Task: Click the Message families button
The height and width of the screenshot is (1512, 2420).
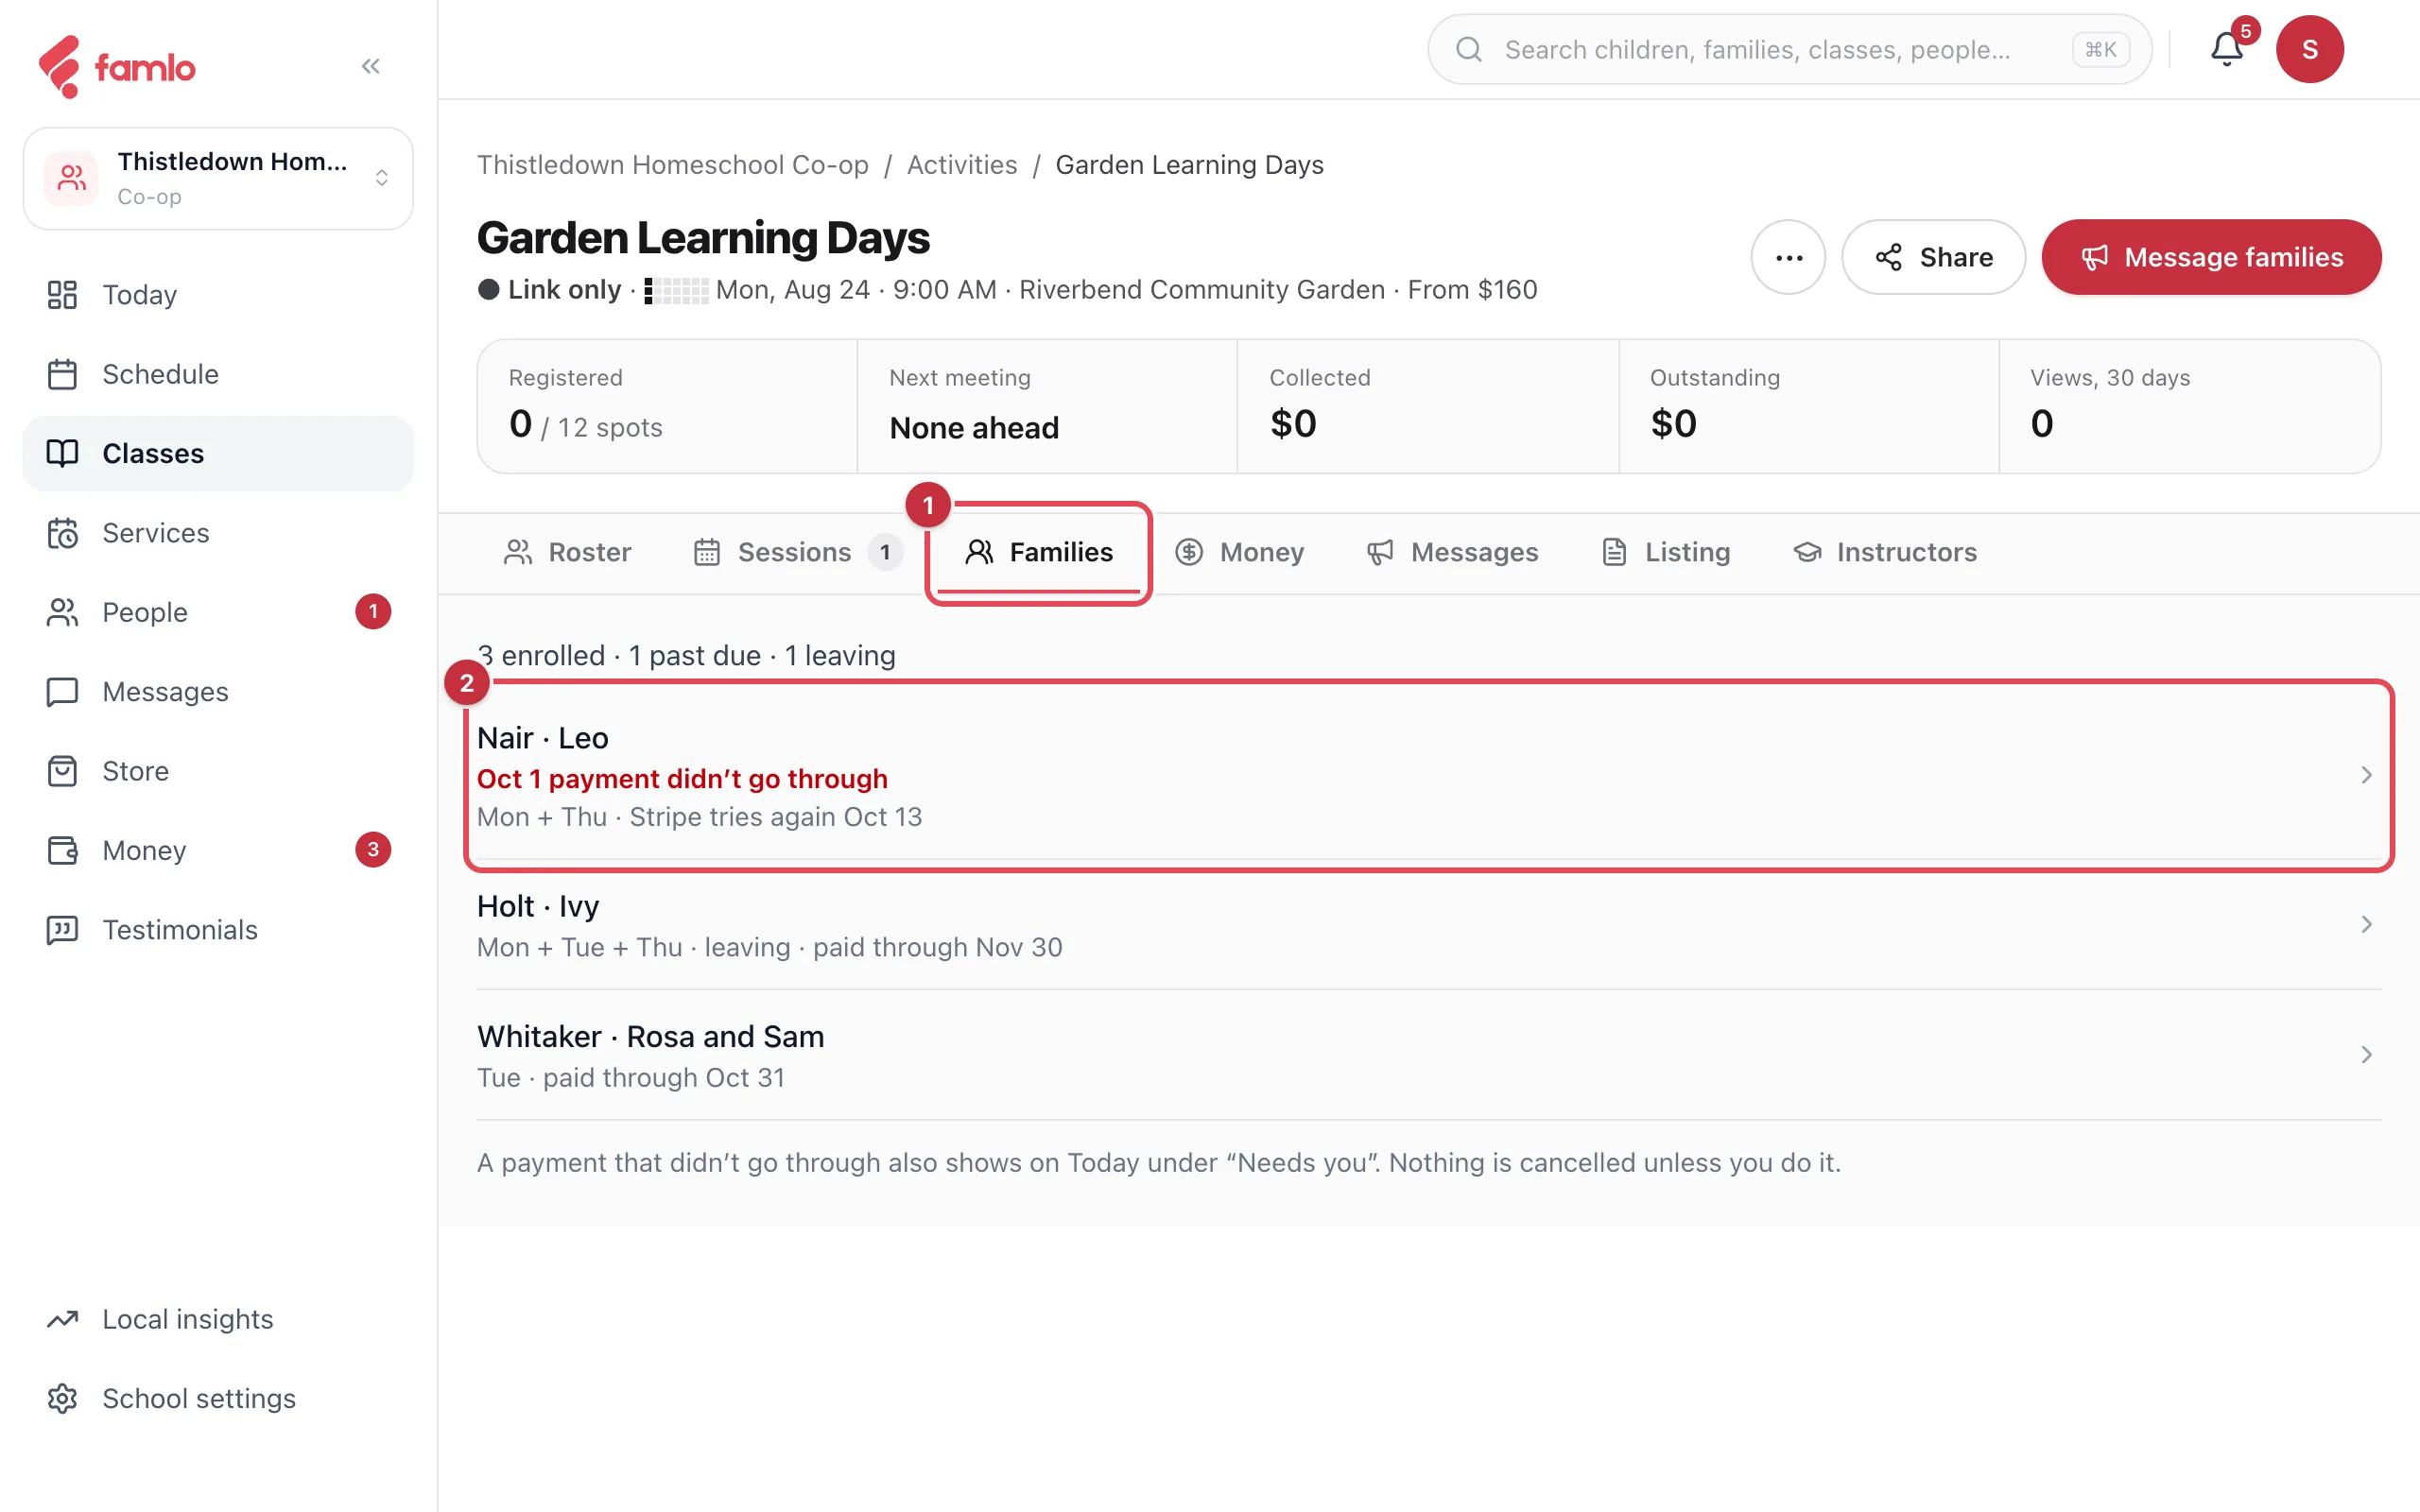Action: [2211, 257]
